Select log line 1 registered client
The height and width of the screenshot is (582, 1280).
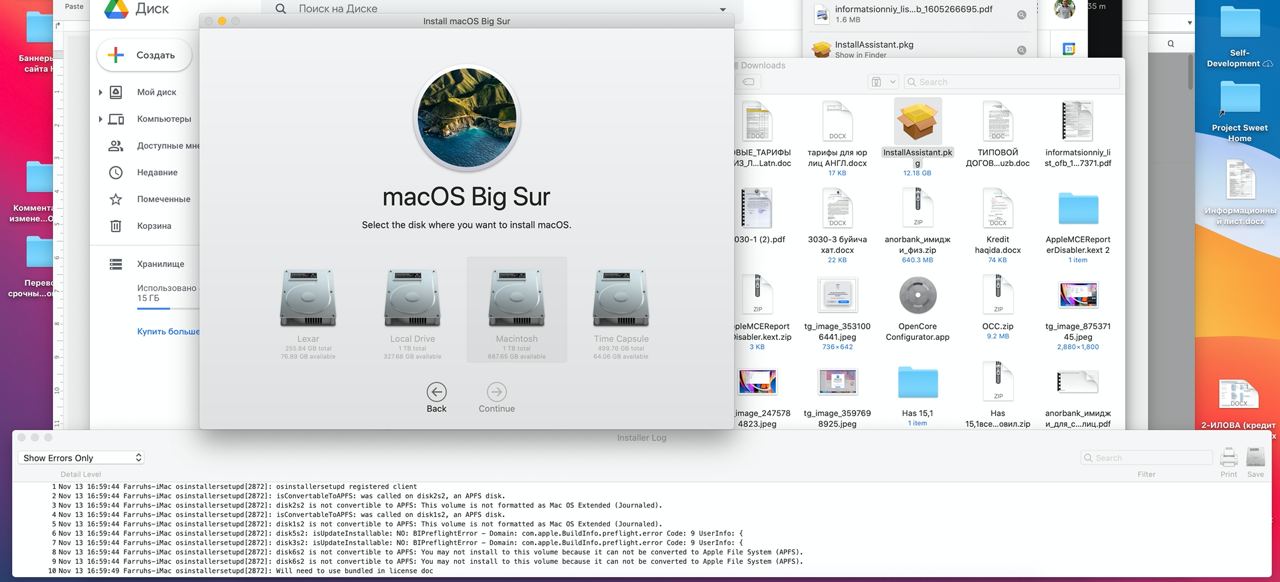pyautogui.click(x=234, y=486)
